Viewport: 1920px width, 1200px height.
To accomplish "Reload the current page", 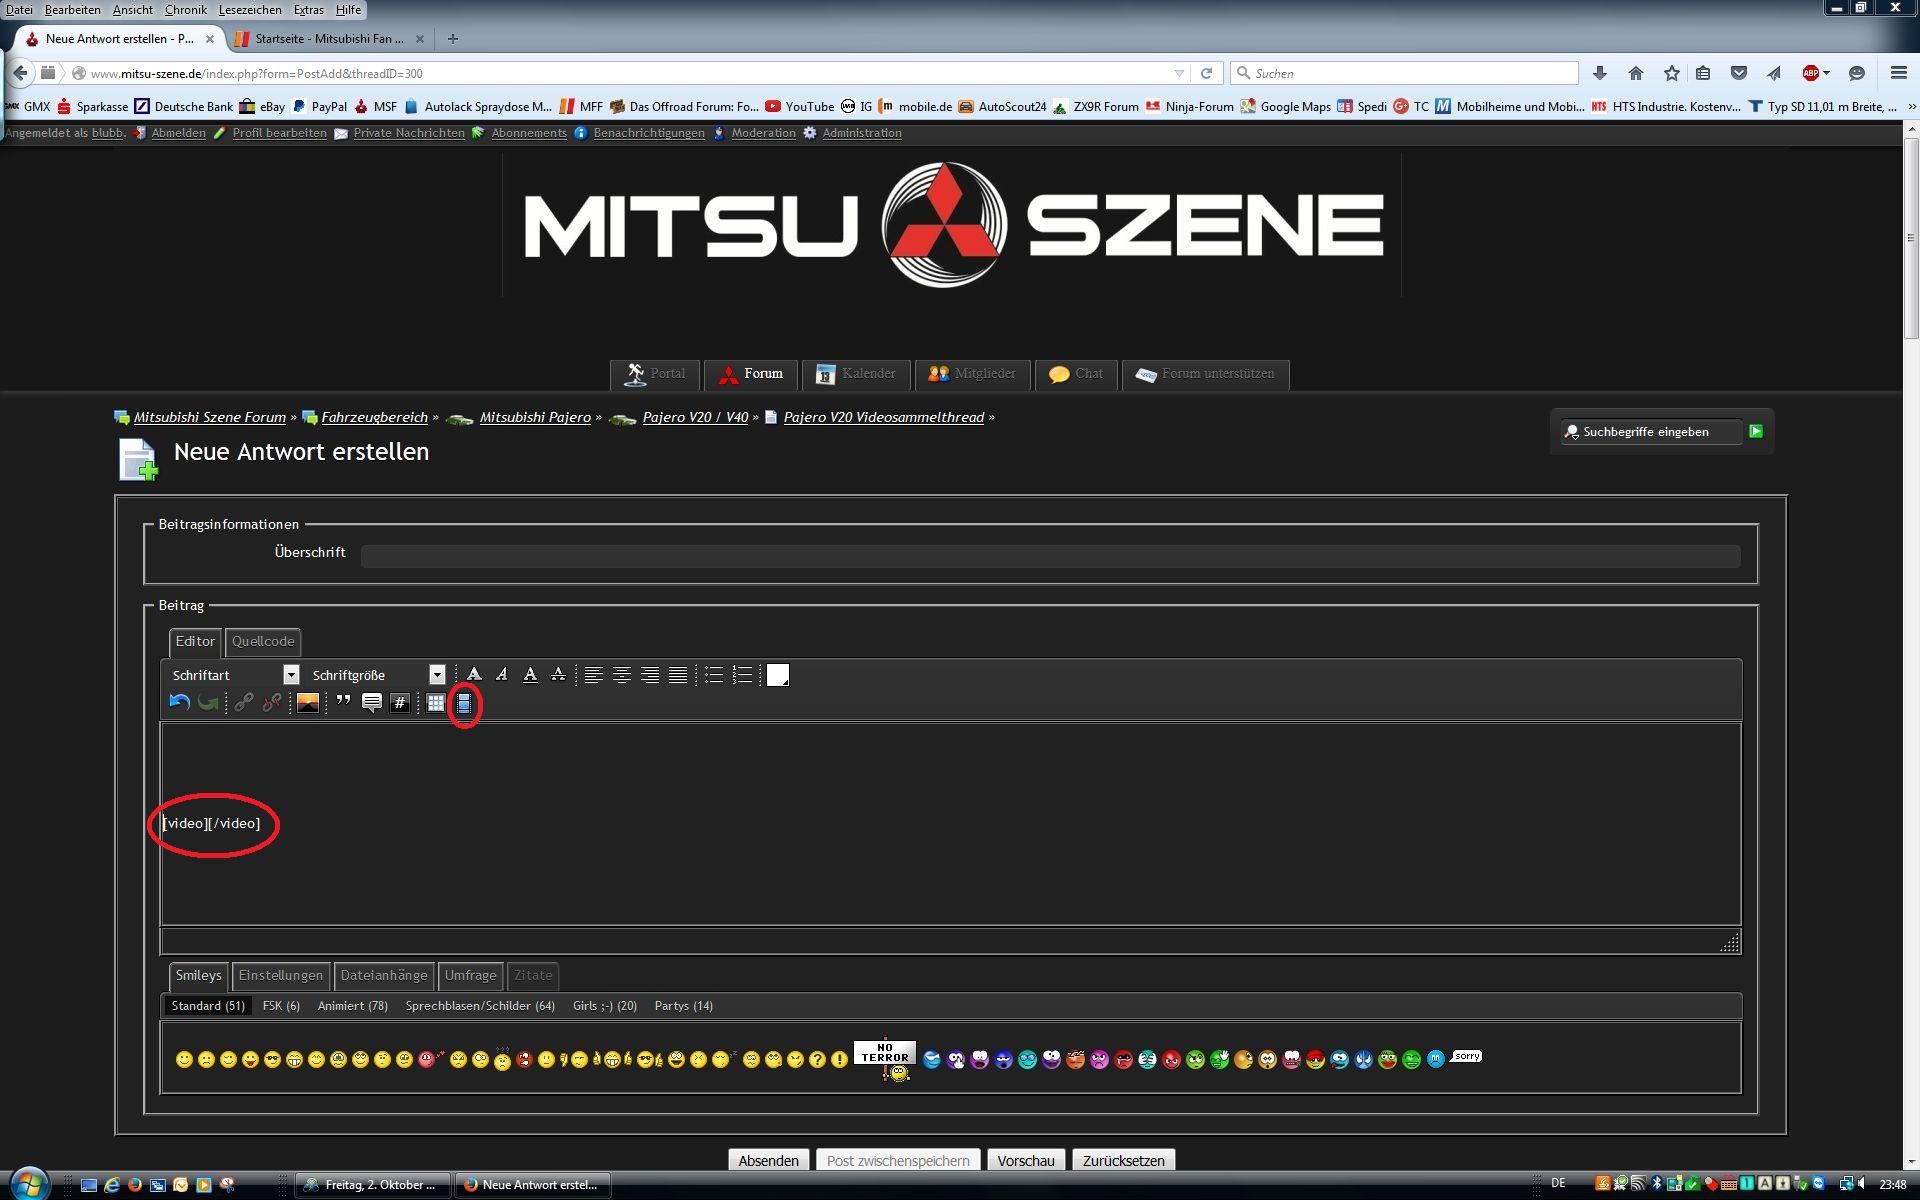I will pos(1206,73).
